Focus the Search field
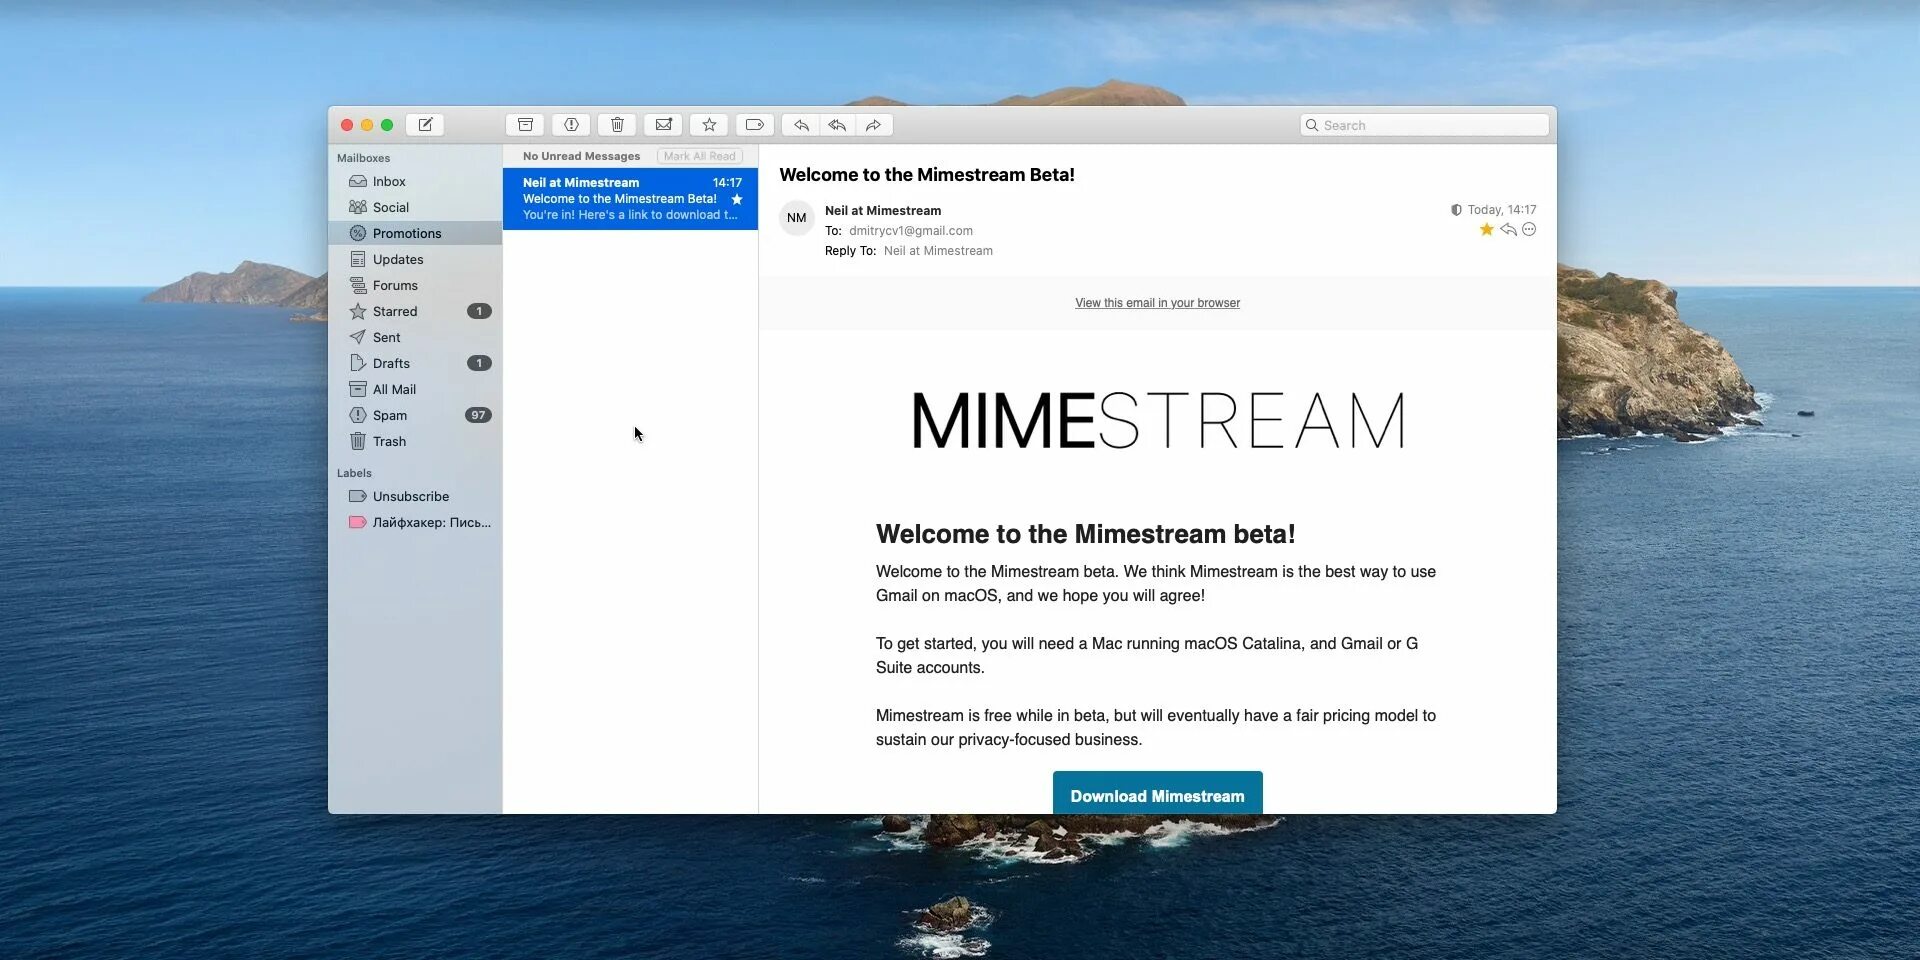This screenshot has height=960, width=1920. [1424, 125]
